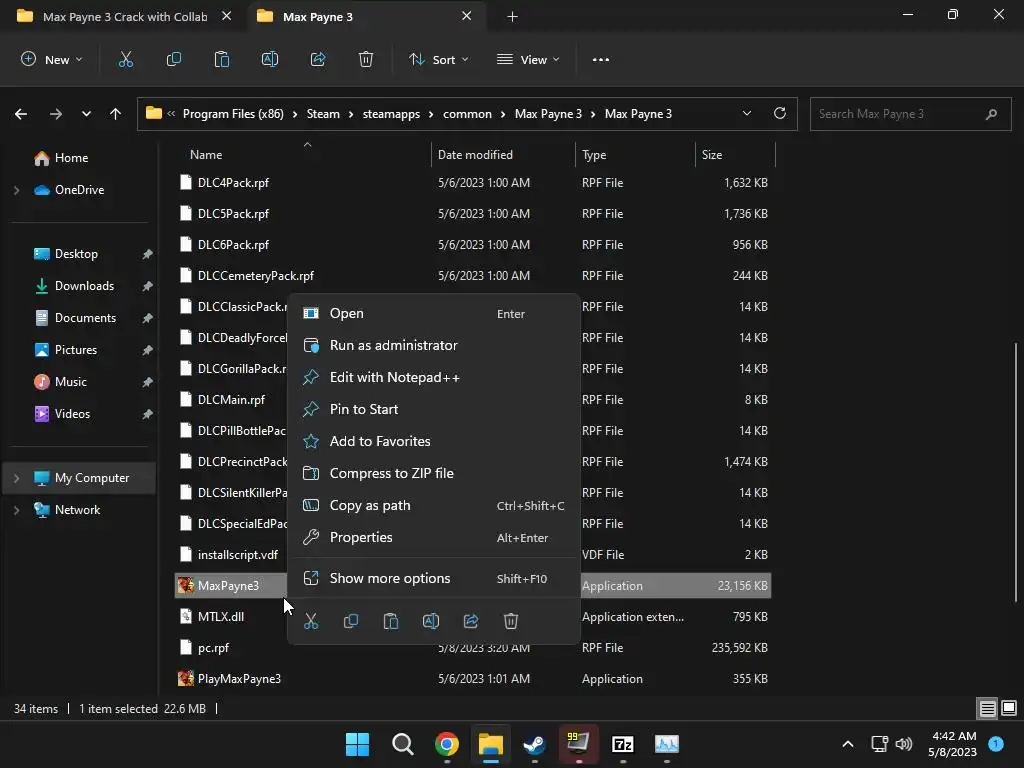Expand the Network tree node
The image size is (1024, 768).
(16, 510)
